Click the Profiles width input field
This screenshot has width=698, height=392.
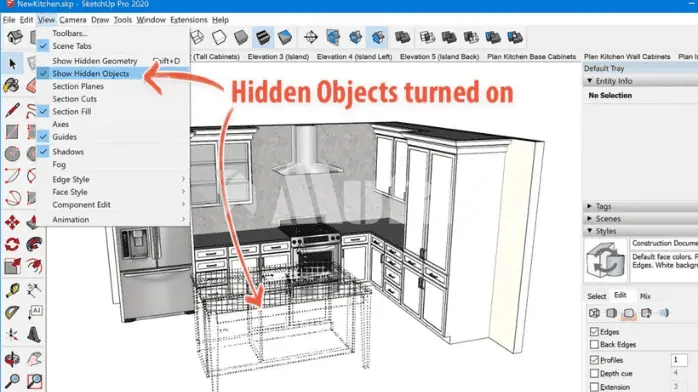pos(679,360)
